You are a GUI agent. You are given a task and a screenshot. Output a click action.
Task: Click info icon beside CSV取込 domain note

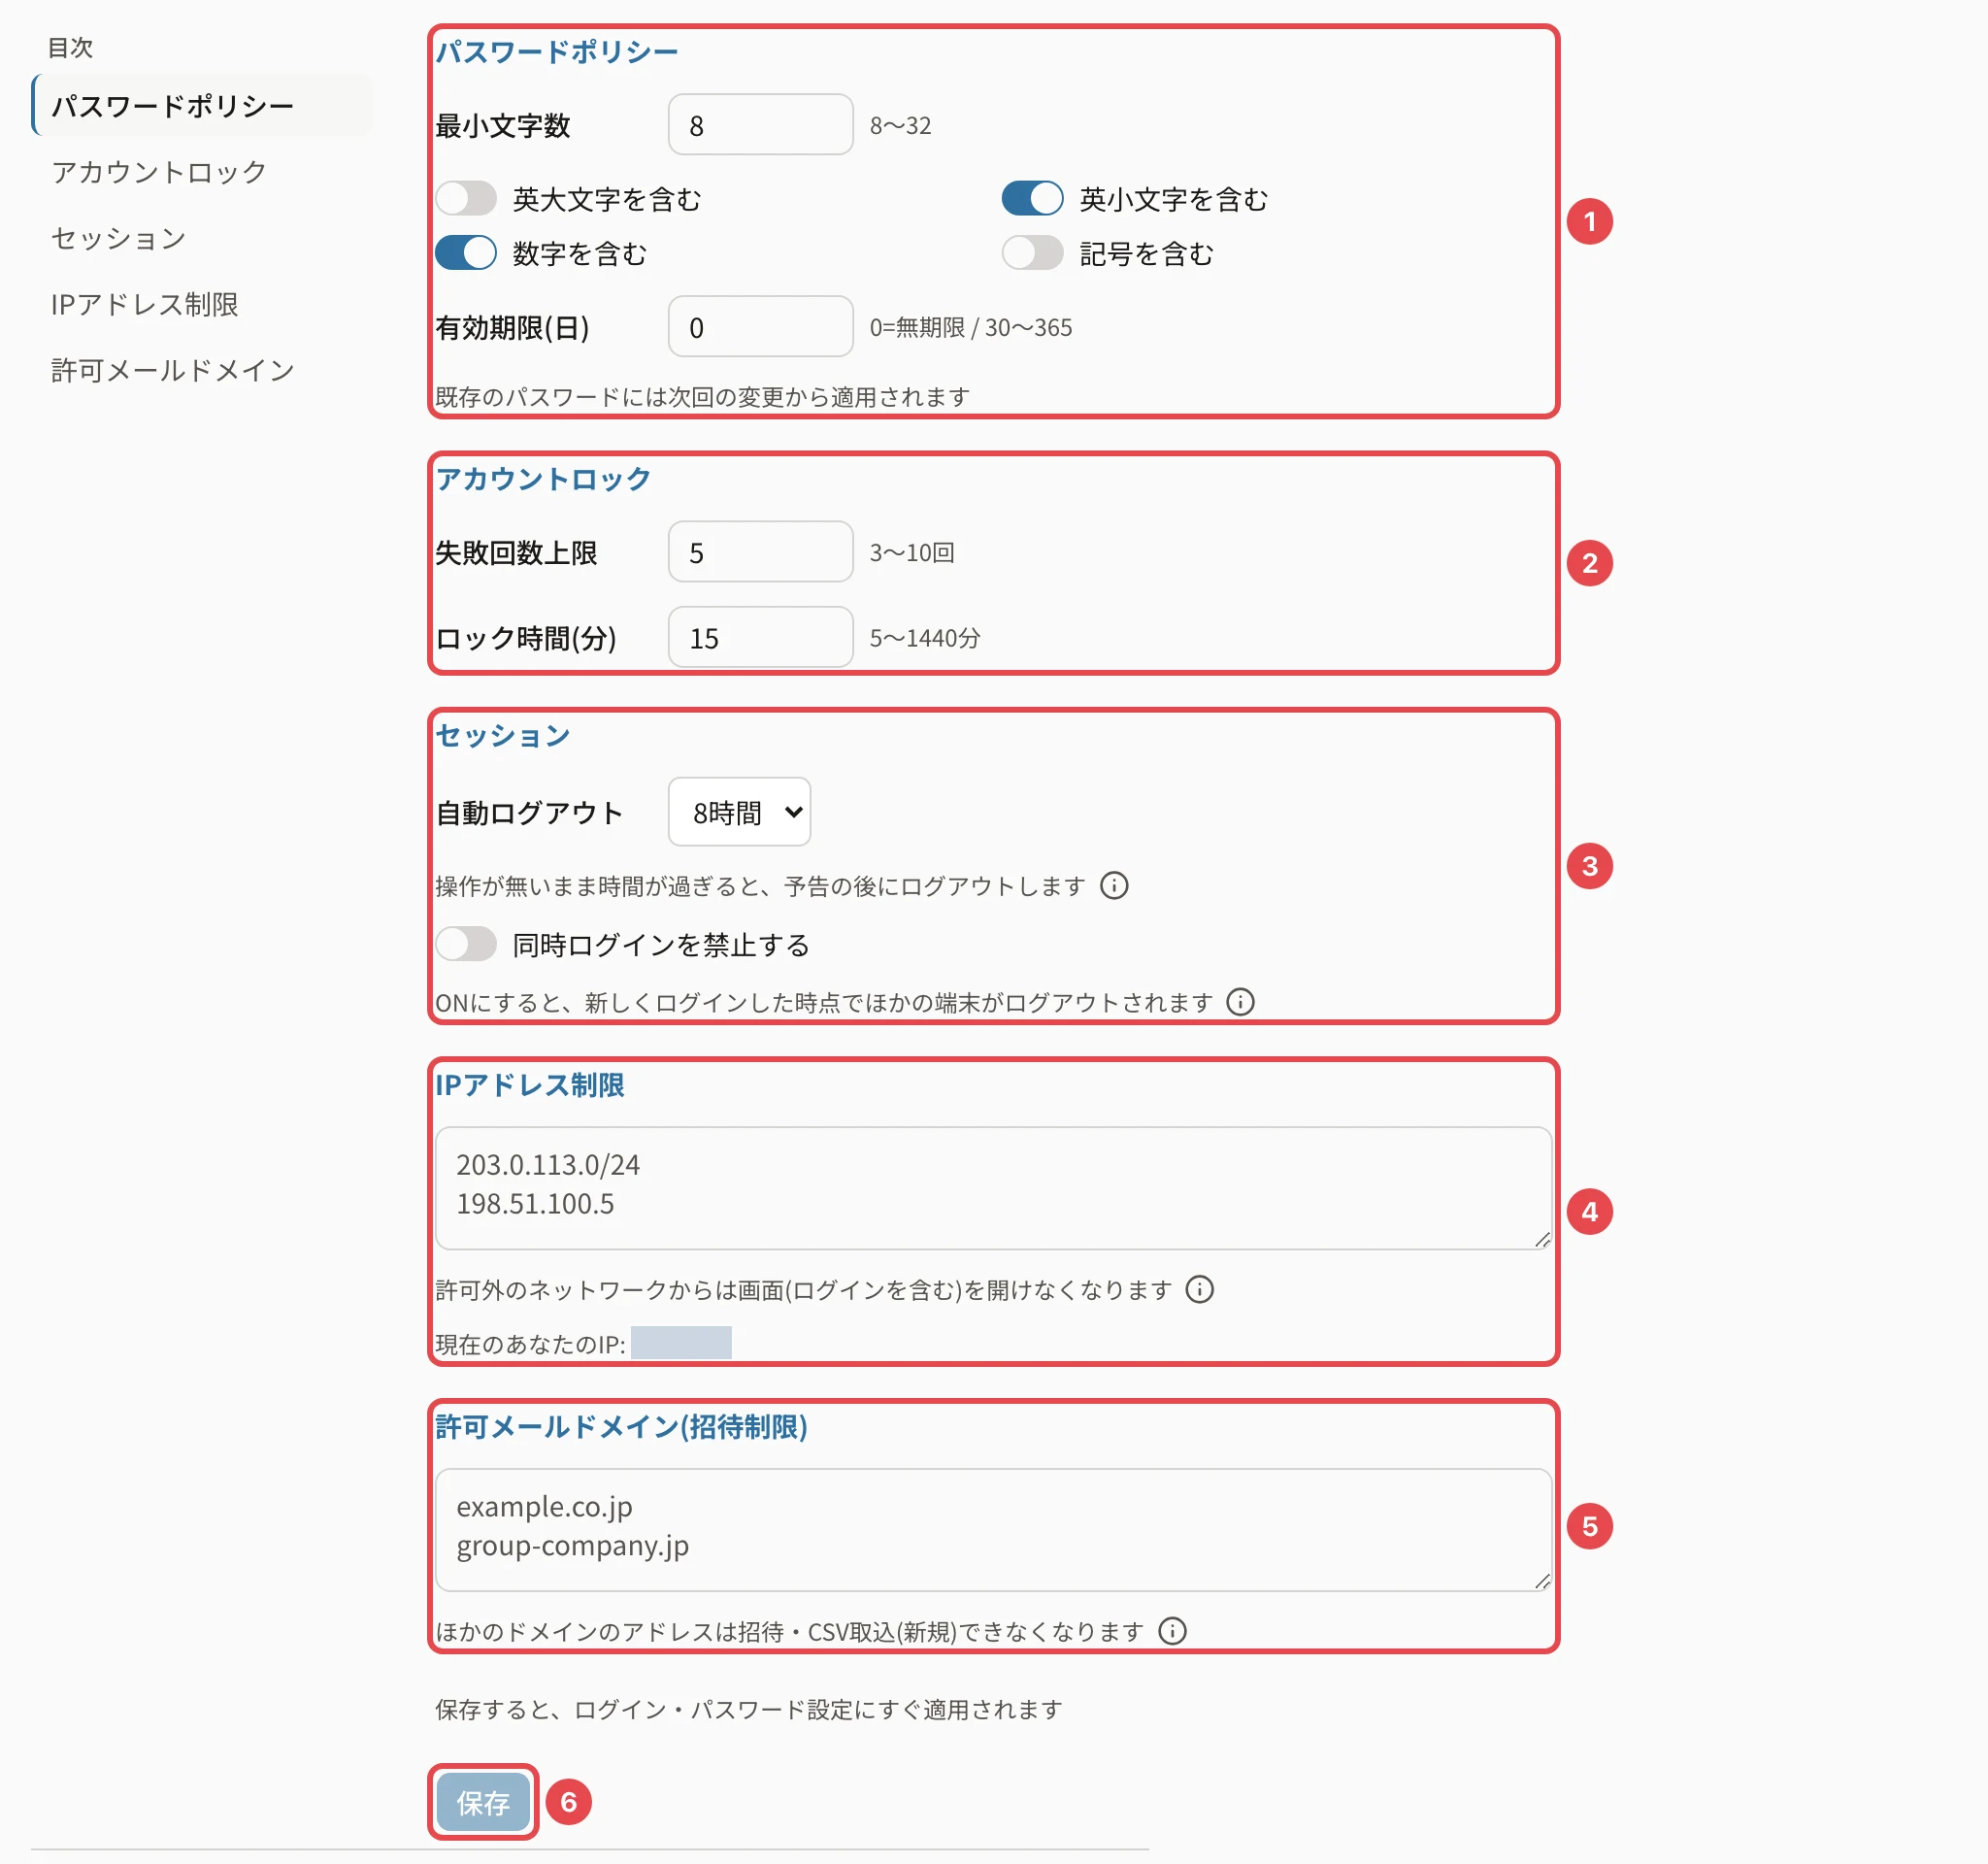1172,1632
